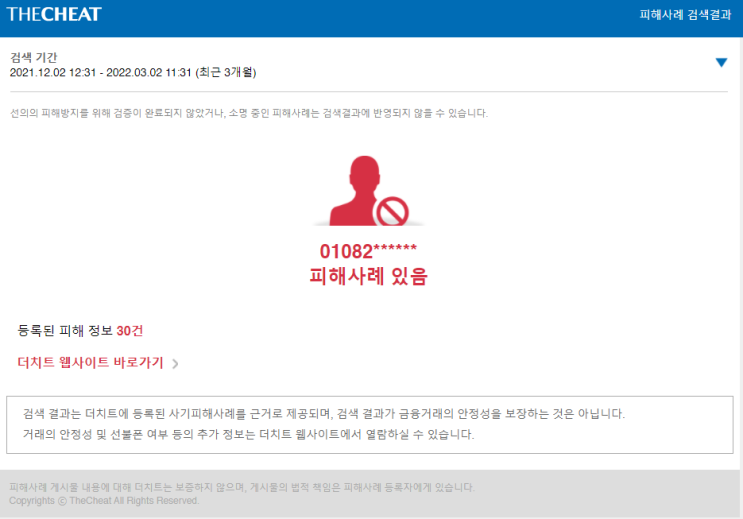The width and height of the screenshot is (743, 519).
Task: Click the disclaimer line starting 검색 결과는 더치트에
Action: [324, 414]
